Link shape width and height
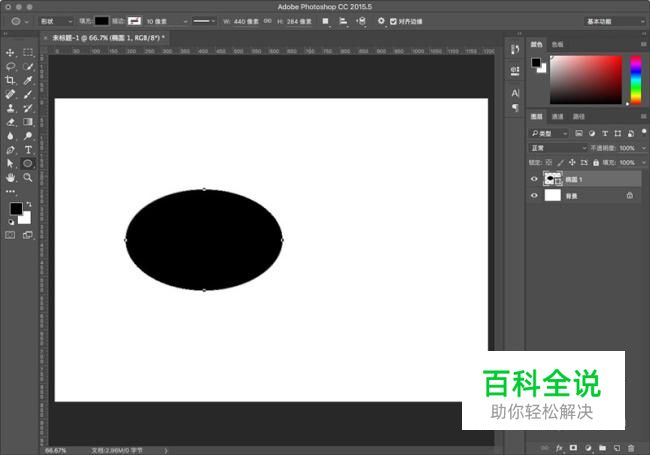The width and height of the screenshot is (650, 455). [268, 21]
